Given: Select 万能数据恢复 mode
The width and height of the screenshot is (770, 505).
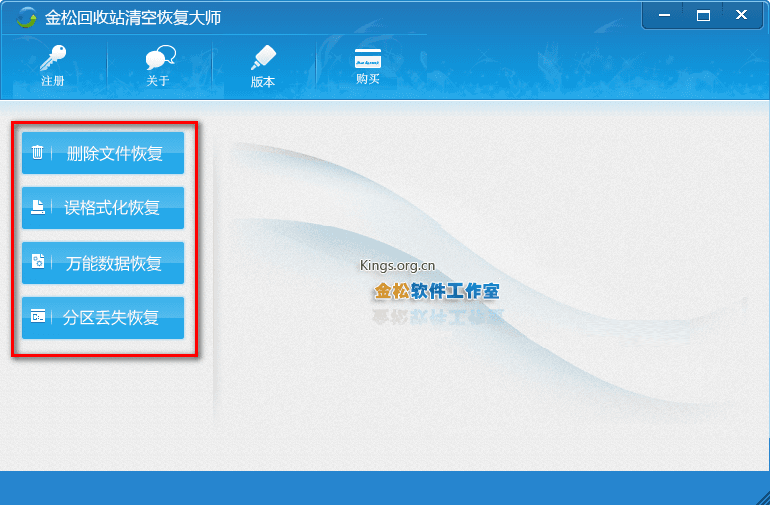Looking at the screenshot, I should 103,263.
